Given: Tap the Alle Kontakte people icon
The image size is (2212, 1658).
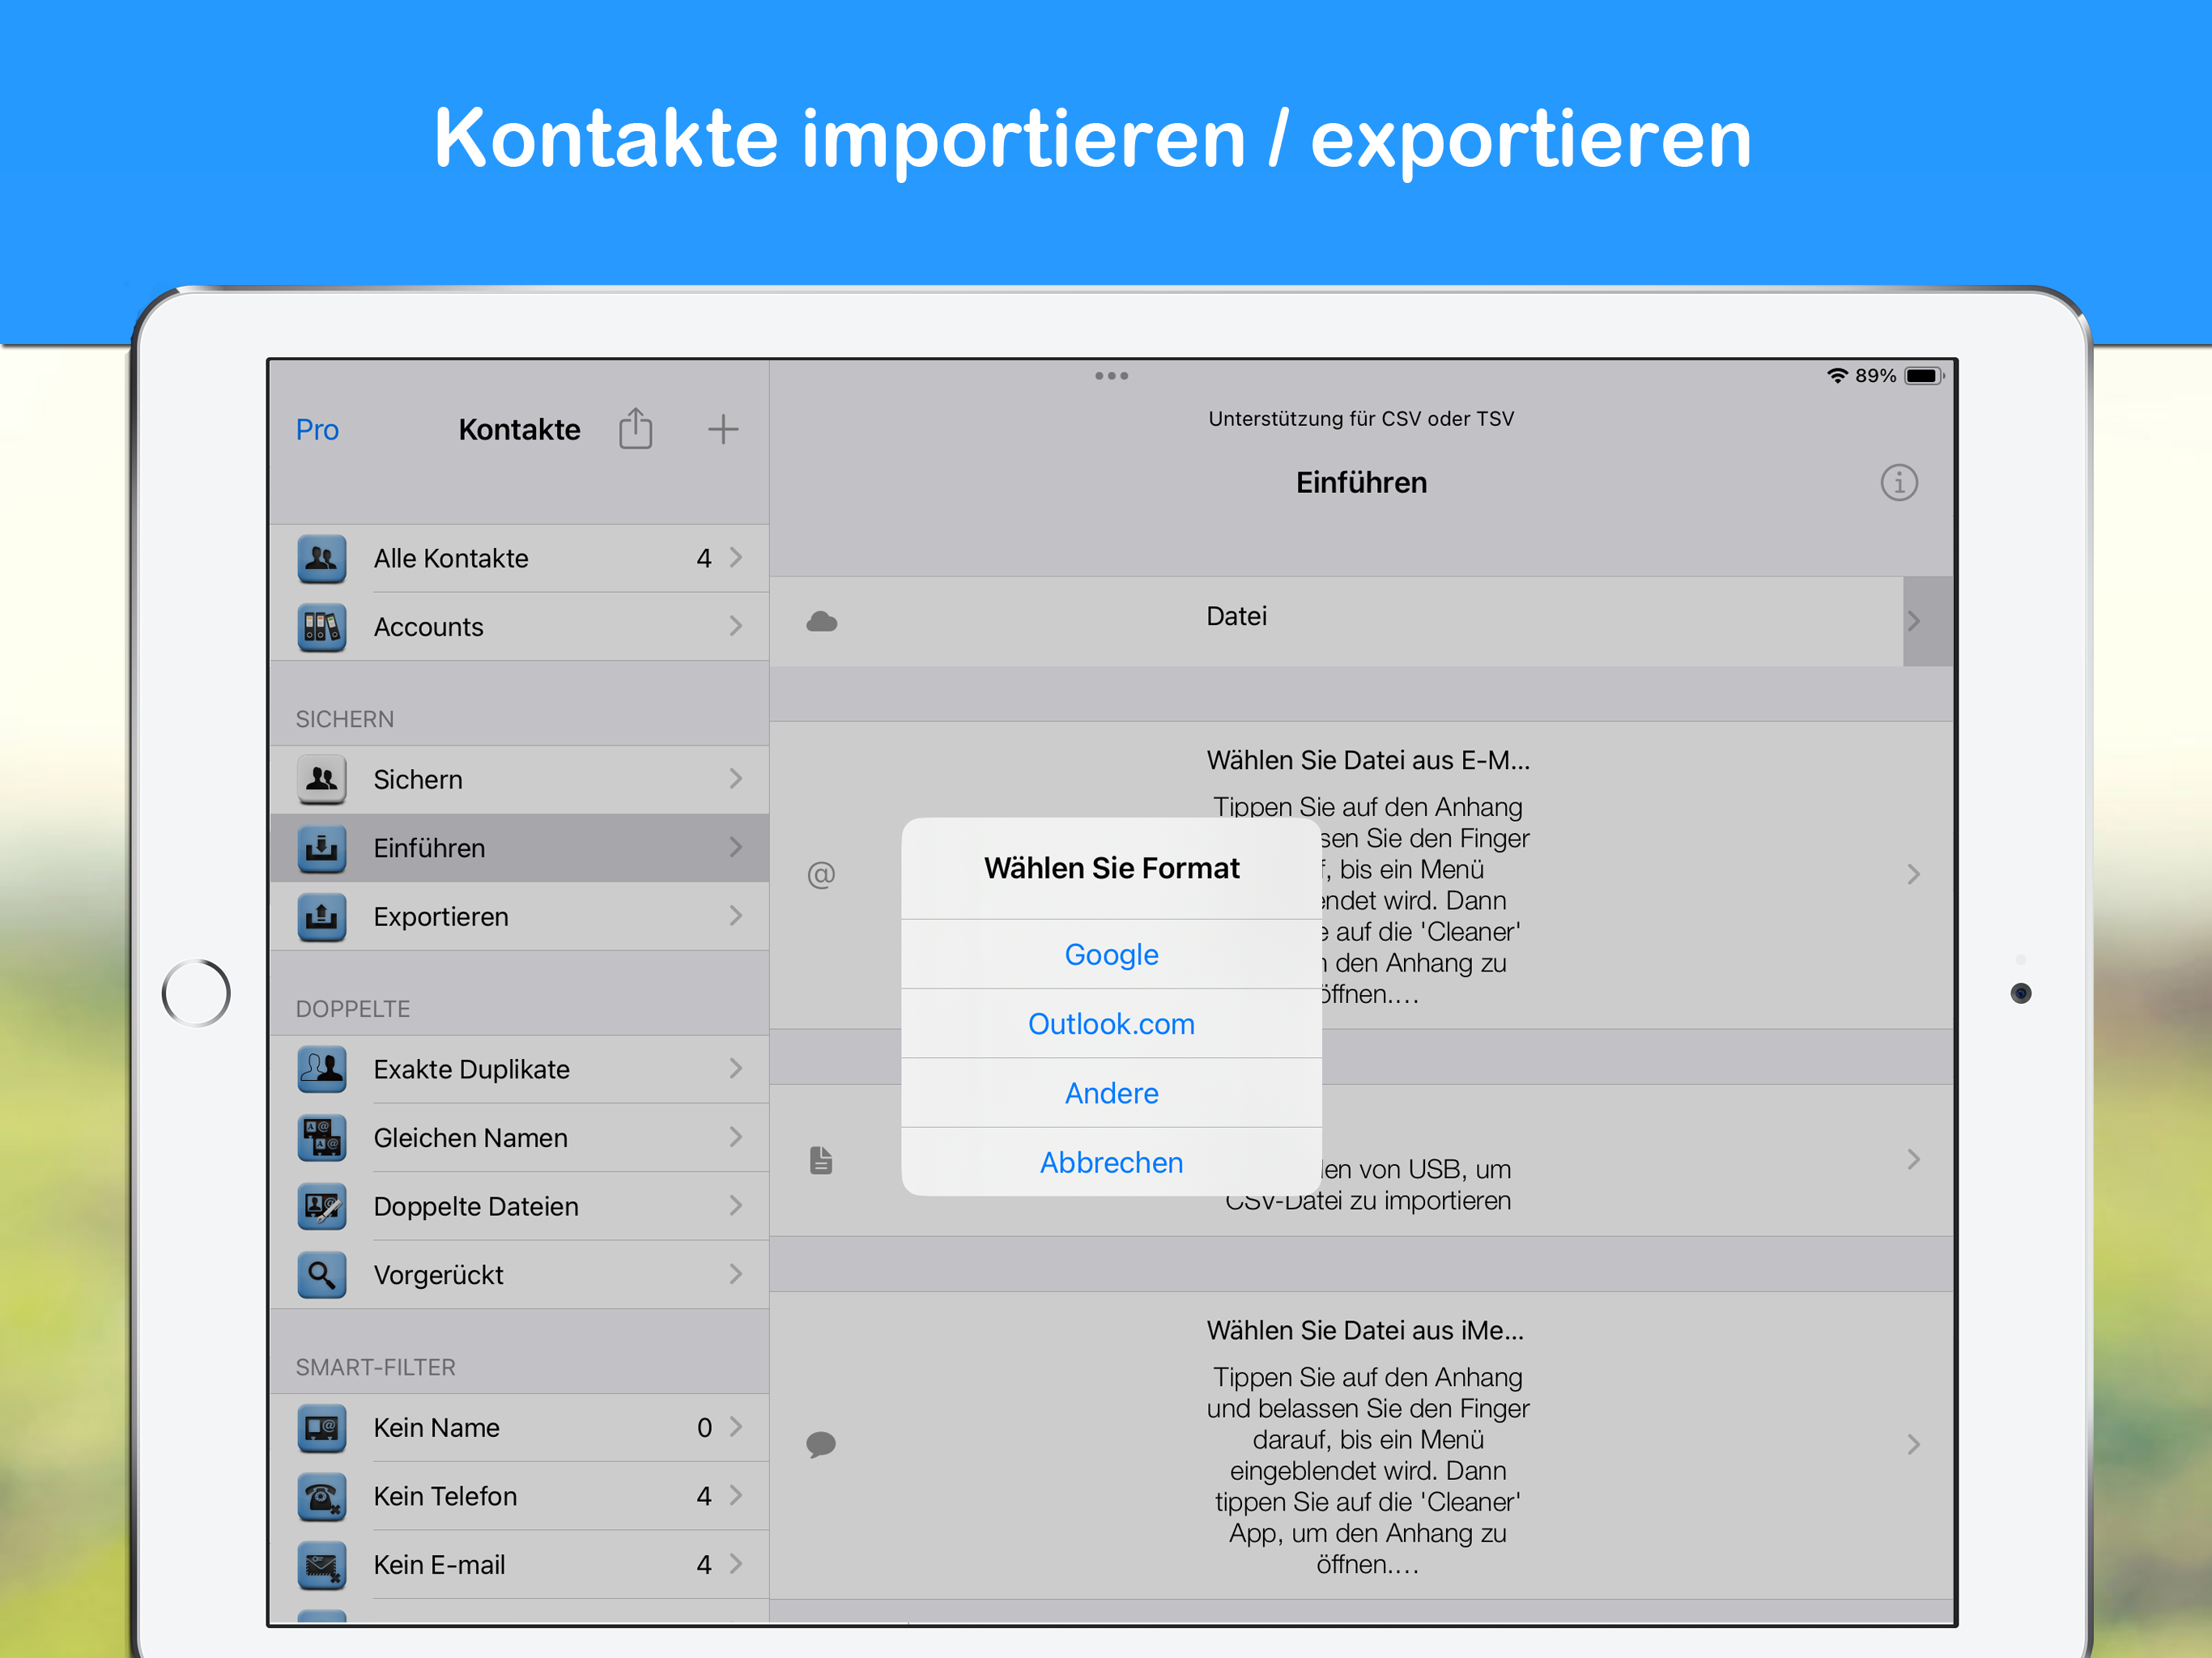Looking at the screenshot, I should click(322, 558).
